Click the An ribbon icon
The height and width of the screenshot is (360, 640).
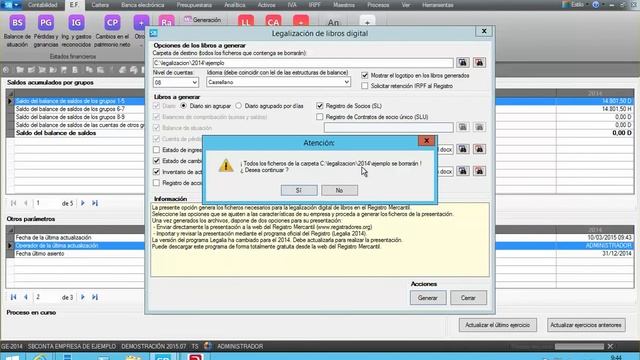pyautogui.click(x=333, y=22)
